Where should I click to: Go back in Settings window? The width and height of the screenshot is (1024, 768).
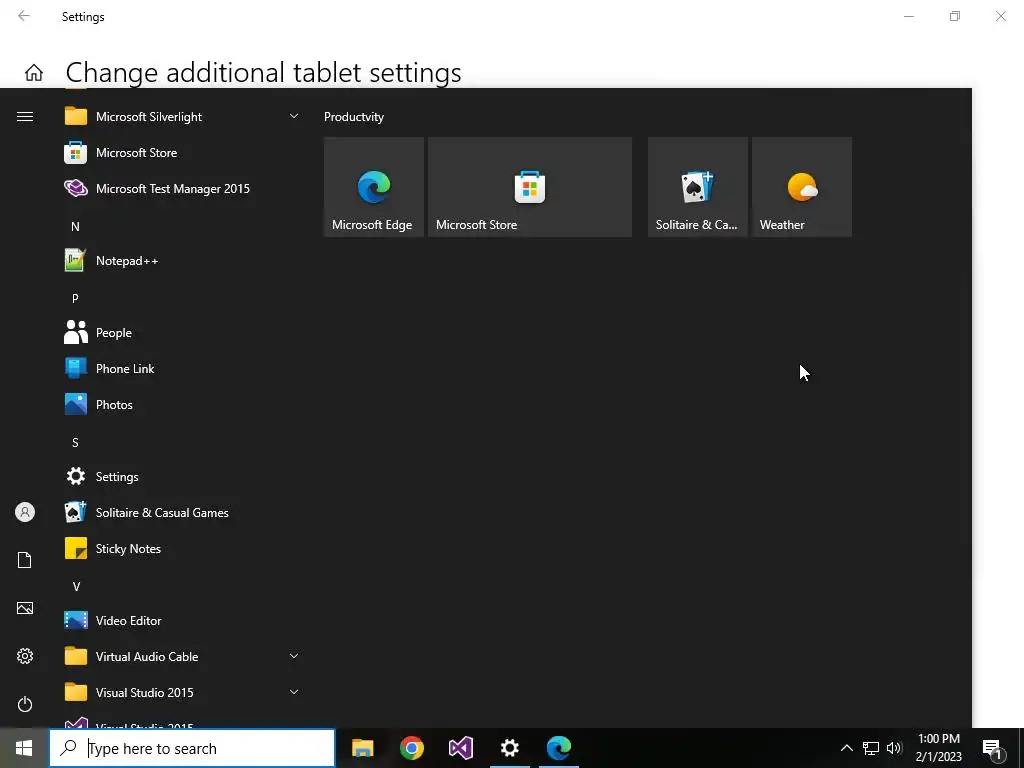24,16
